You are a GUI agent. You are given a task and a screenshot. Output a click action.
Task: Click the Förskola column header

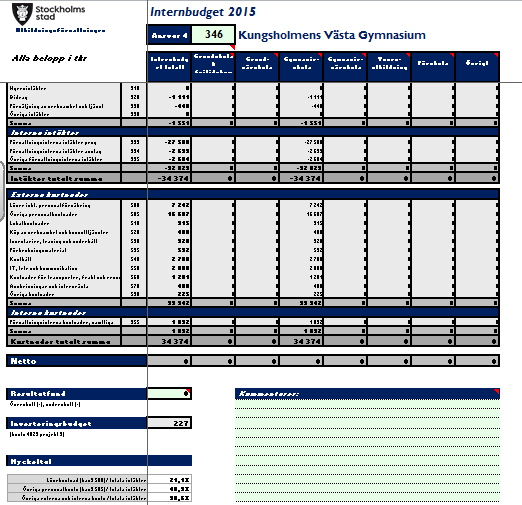[x=433, y=66]
